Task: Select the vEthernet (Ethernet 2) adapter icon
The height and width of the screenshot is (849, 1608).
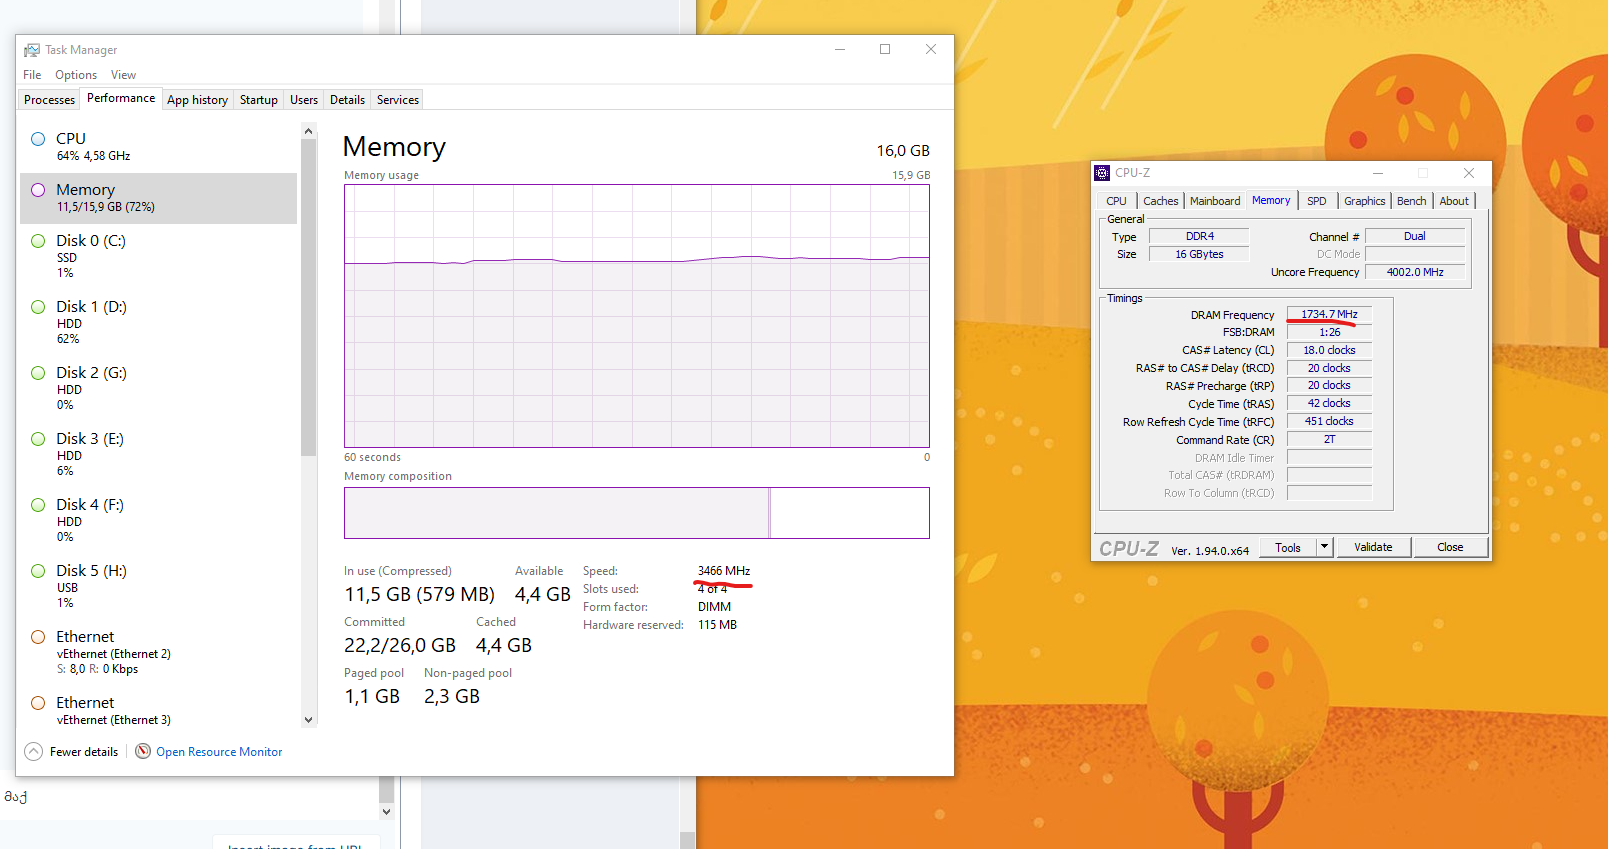Action: [x=38, y=637]
